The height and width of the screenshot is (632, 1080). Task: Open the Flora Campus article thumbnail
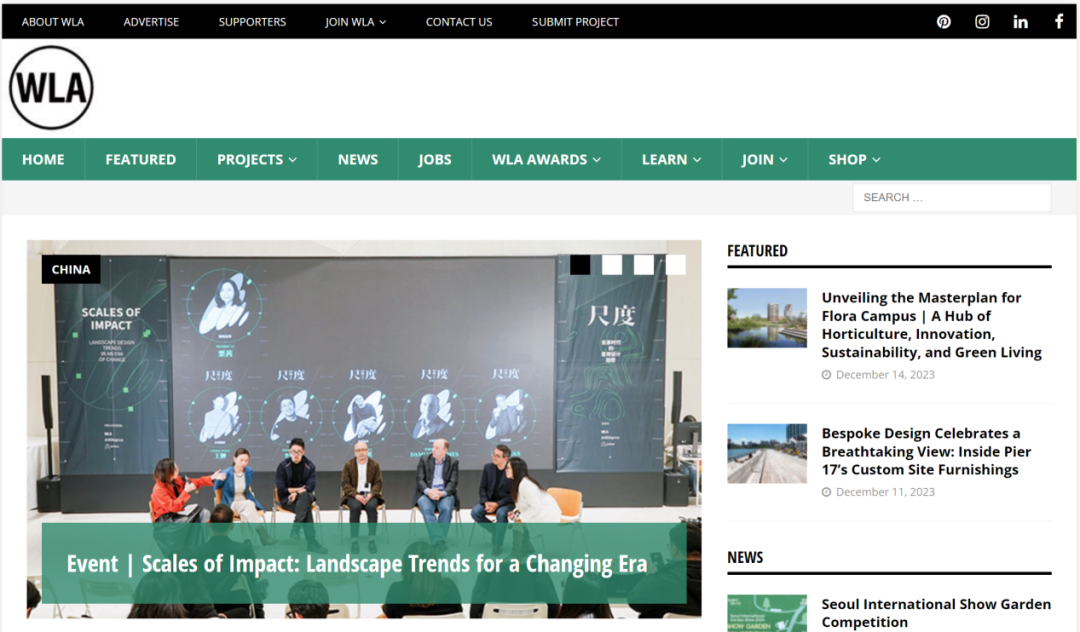pos(767,318)
